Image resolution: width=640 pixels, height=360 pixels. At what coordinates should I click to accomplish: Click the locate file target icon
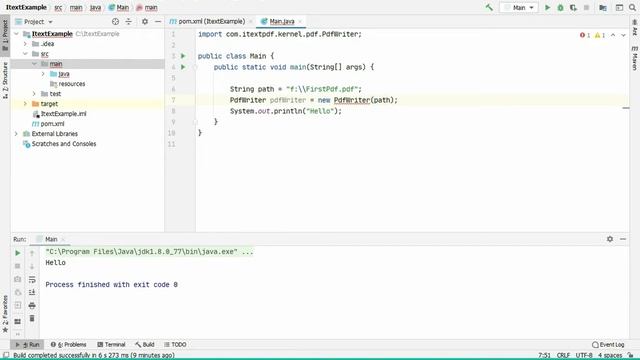click(x=116, y=22)
